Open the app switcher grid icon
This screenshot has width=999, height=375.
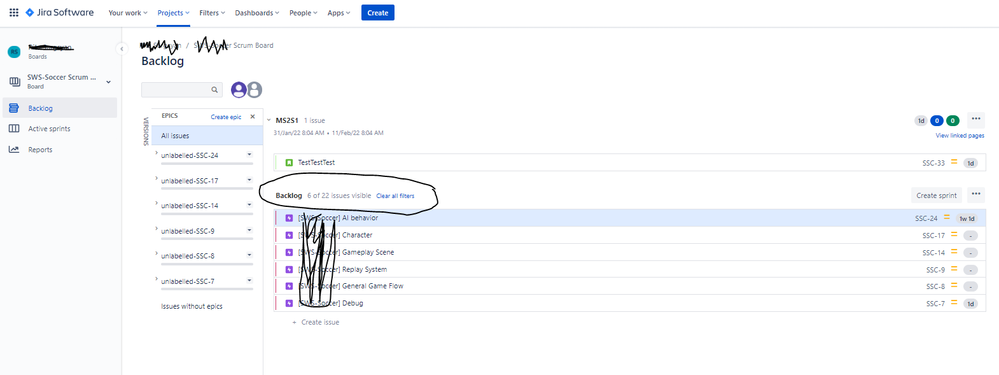(x=13, y=13)
